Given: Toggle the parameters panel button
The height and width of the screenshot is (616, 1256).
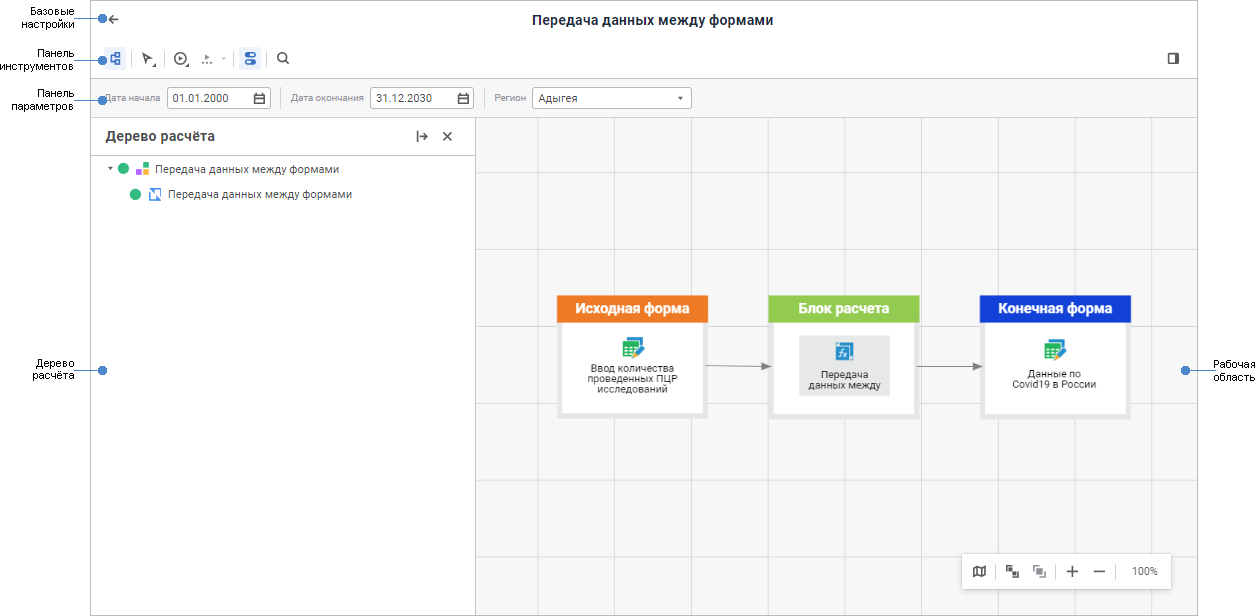Looking at the screenshot, I should (x=250, y=59).
